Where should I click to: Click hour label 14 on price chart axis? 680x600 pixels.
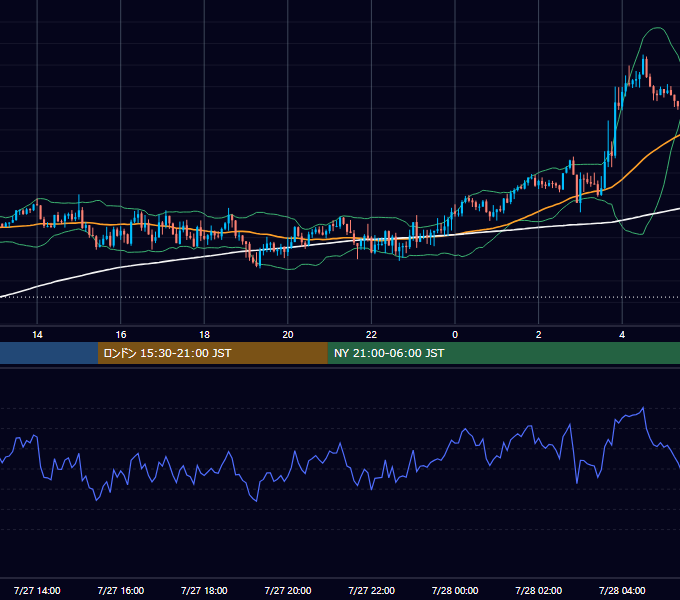click(37, 335)
